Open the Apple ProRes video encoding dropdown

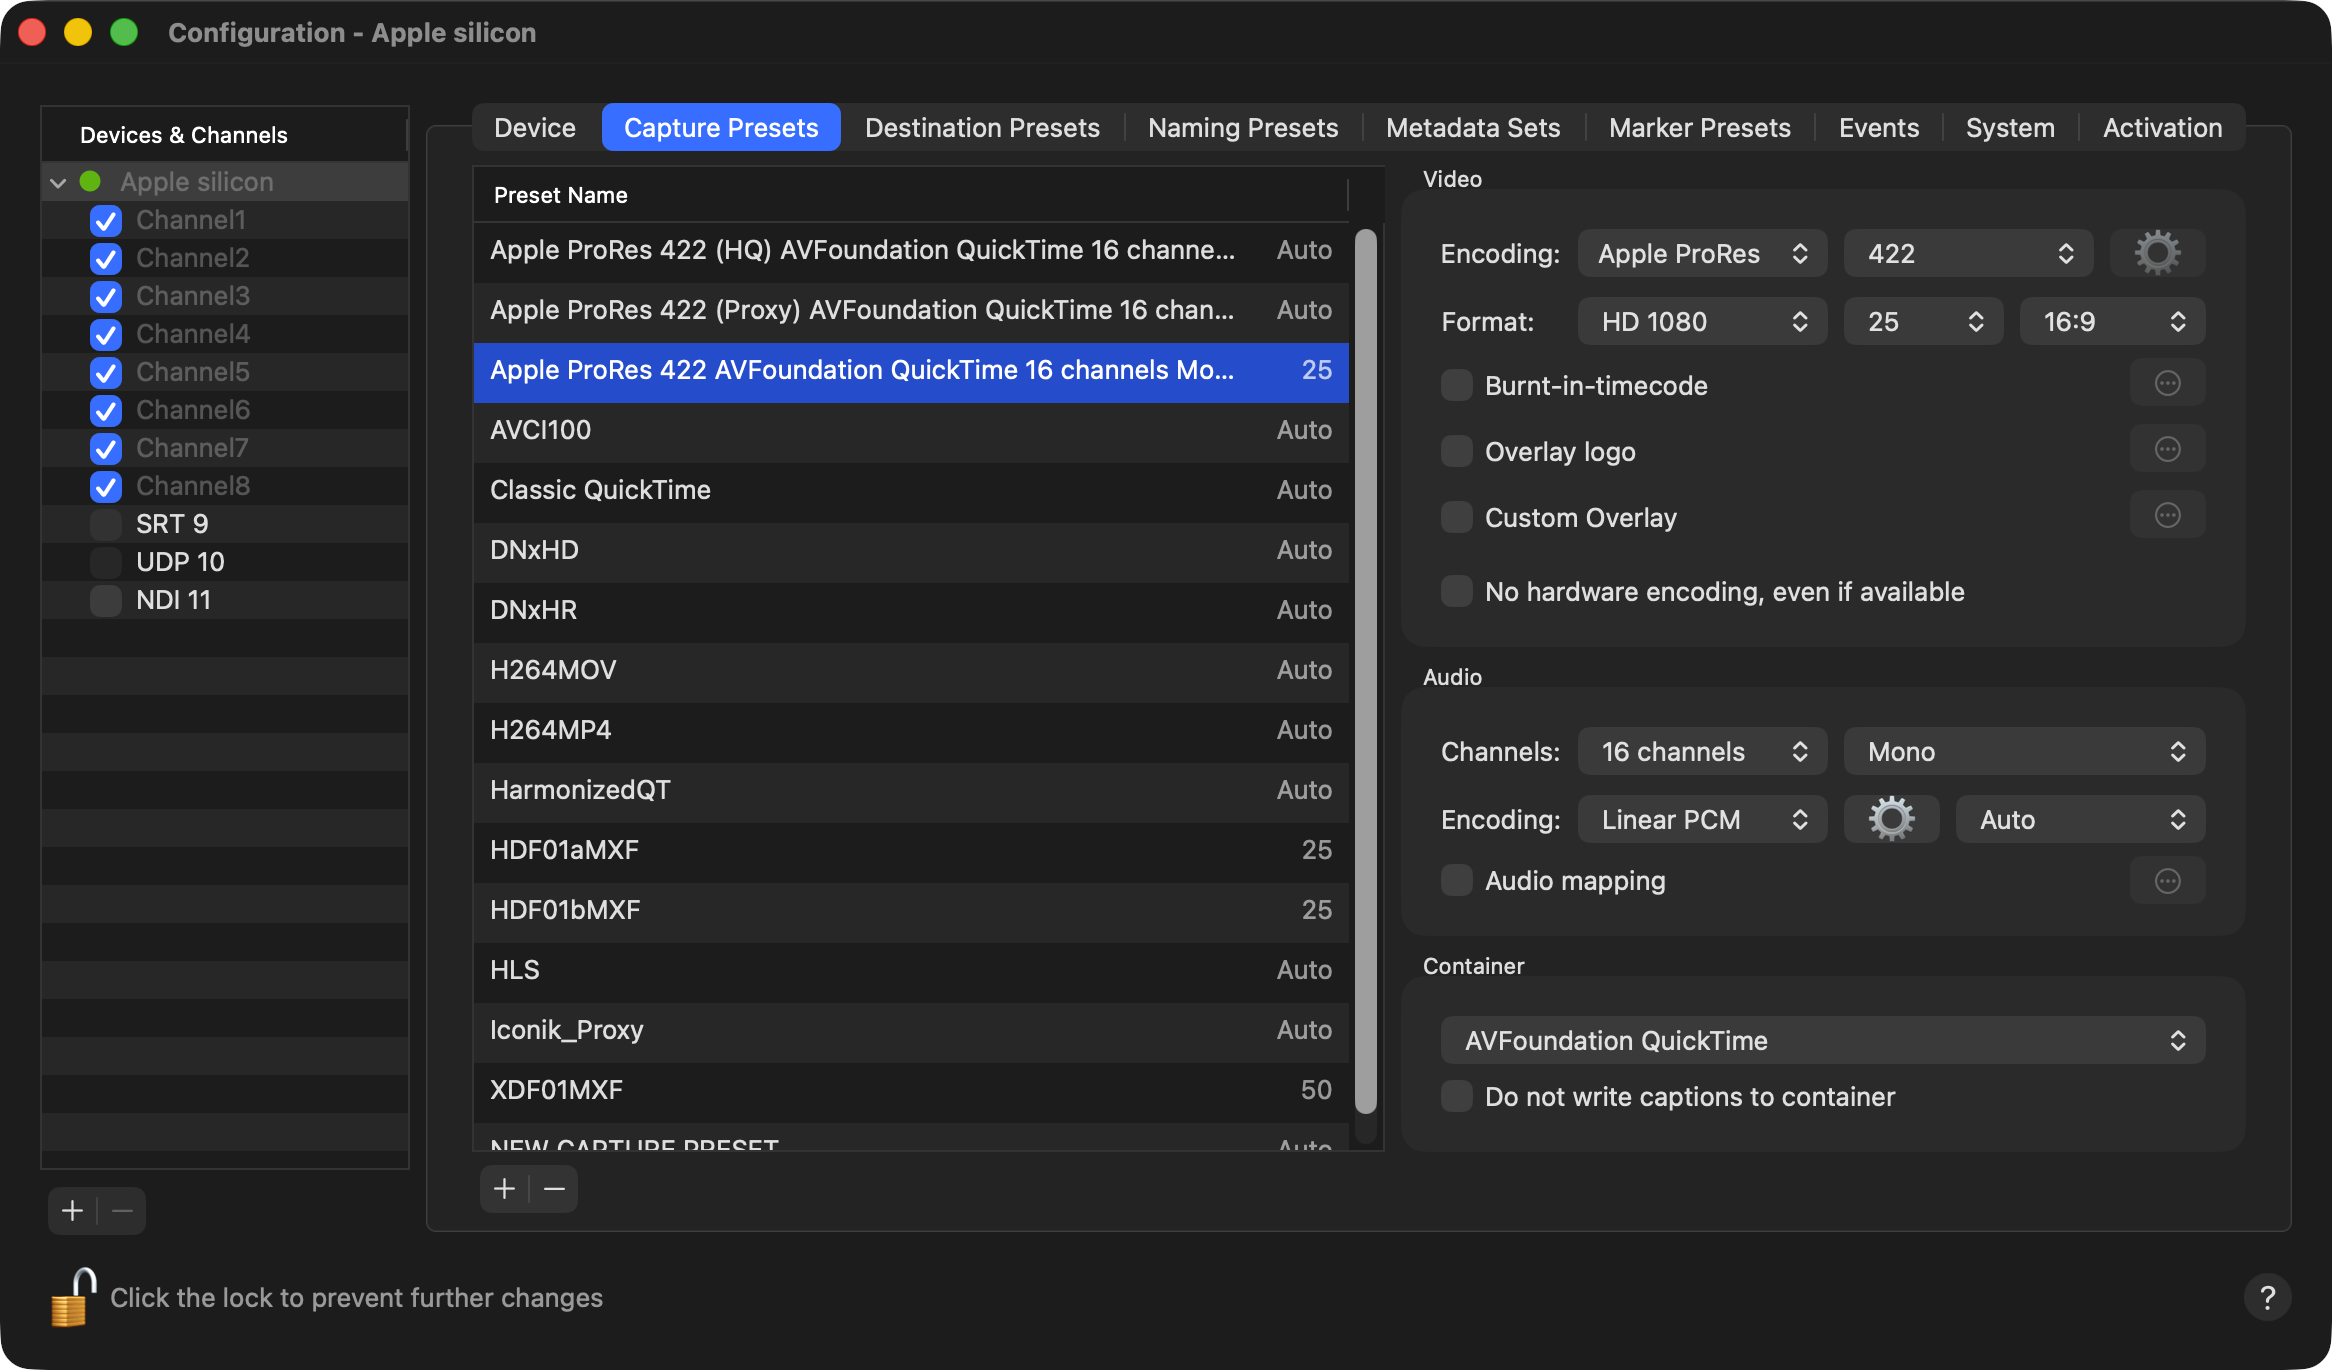[x=1702, y=253]
